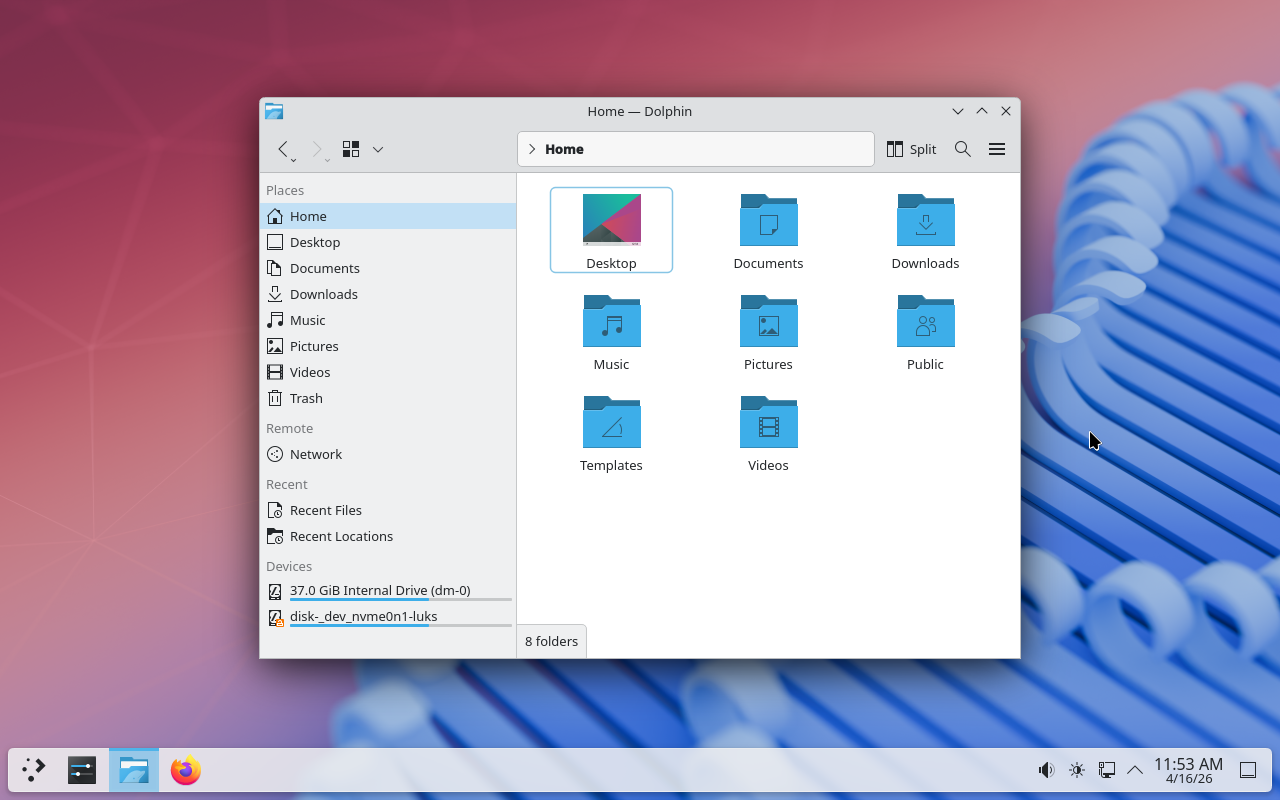Expand breadcrumb chevron before Home

click(x=532, y=149)
